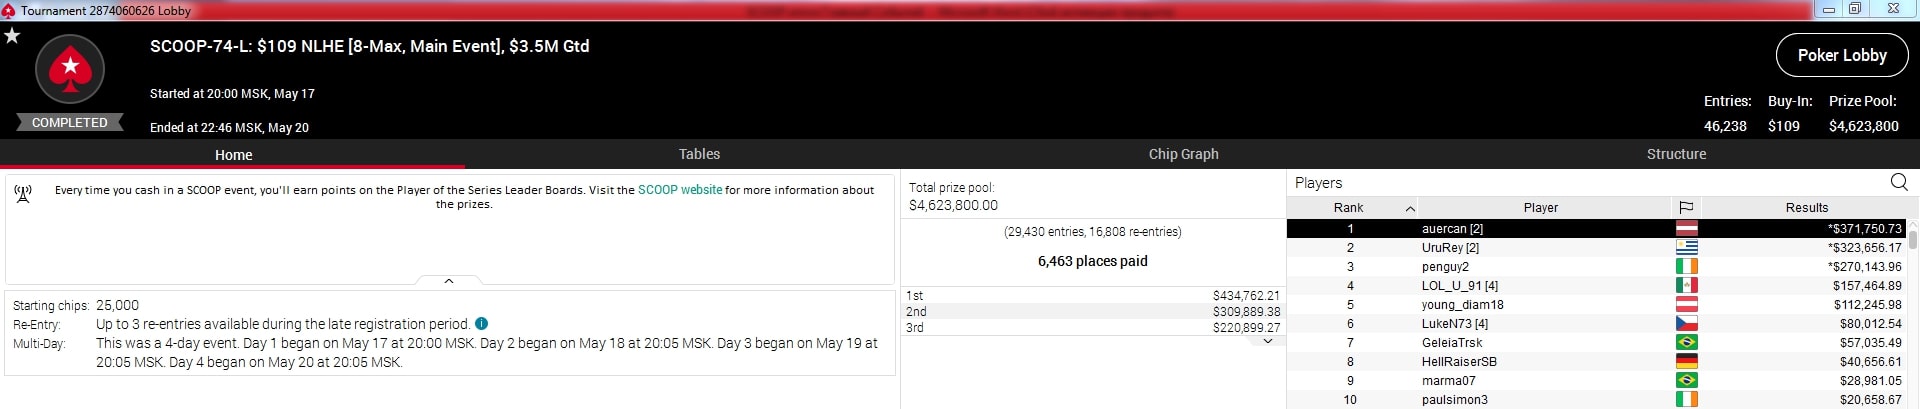Click the Entries value 46,238

click(1725, 126)
